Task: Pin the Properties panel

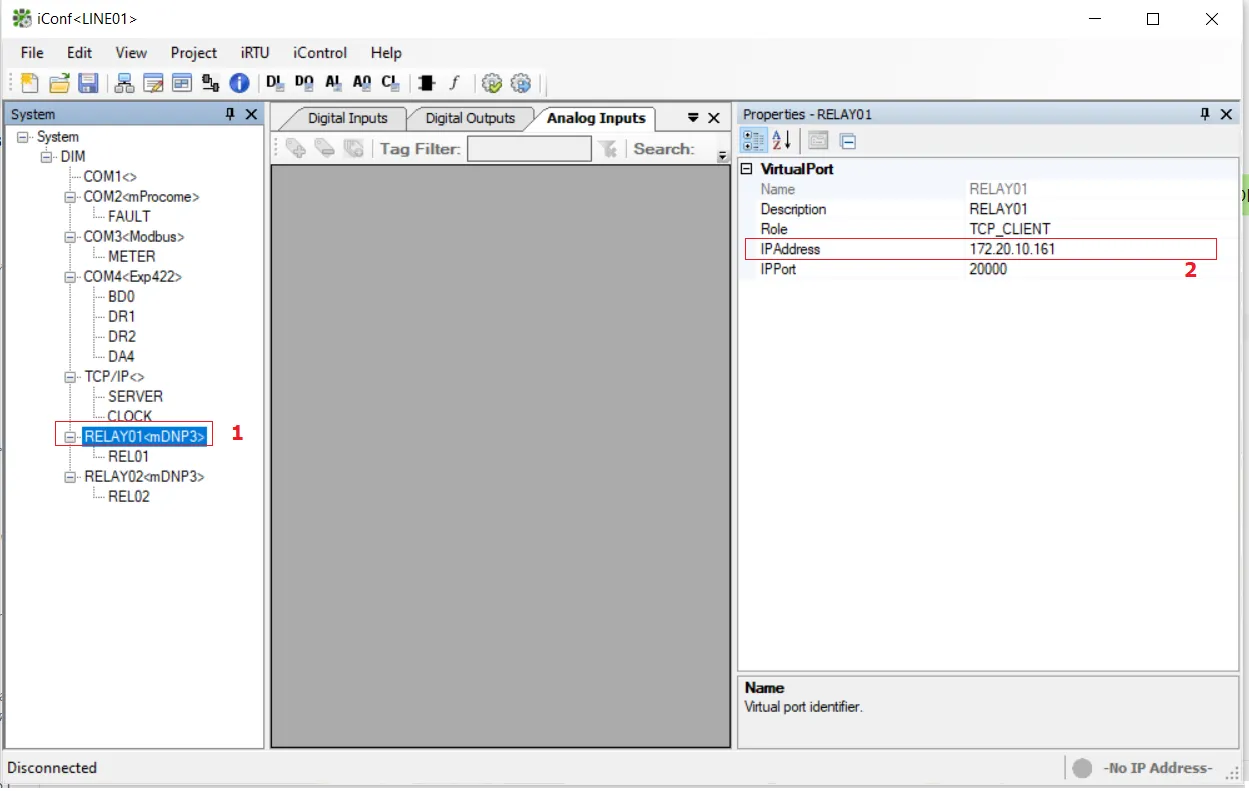Action: tap(1206, 115)
